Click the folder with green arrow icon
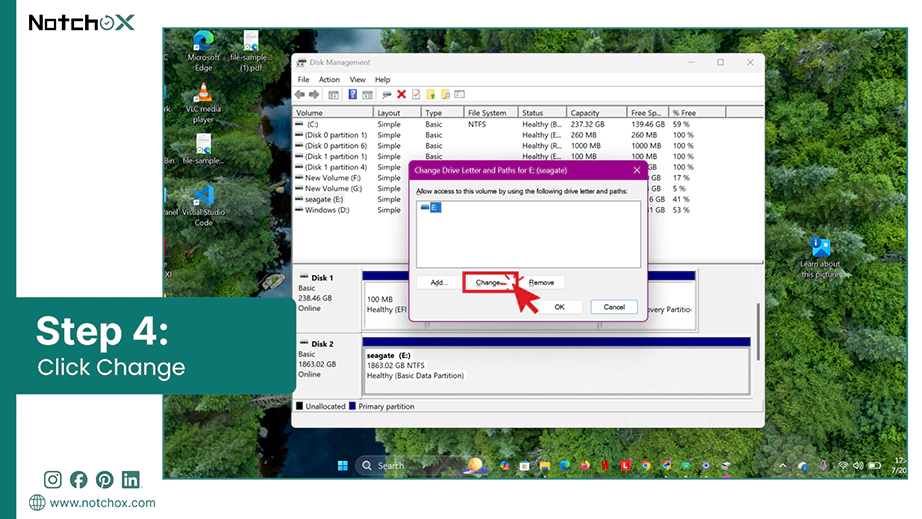Viewport: 922px width, 519px height. pyautogui.click(x=431, y=94)
